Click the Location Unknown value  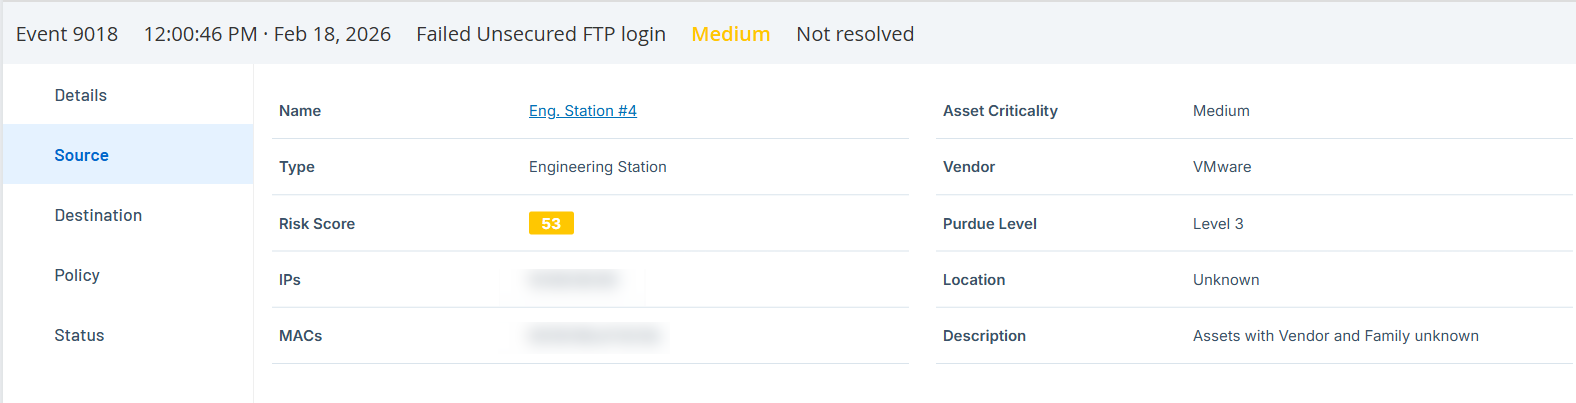pos(1226,280)
